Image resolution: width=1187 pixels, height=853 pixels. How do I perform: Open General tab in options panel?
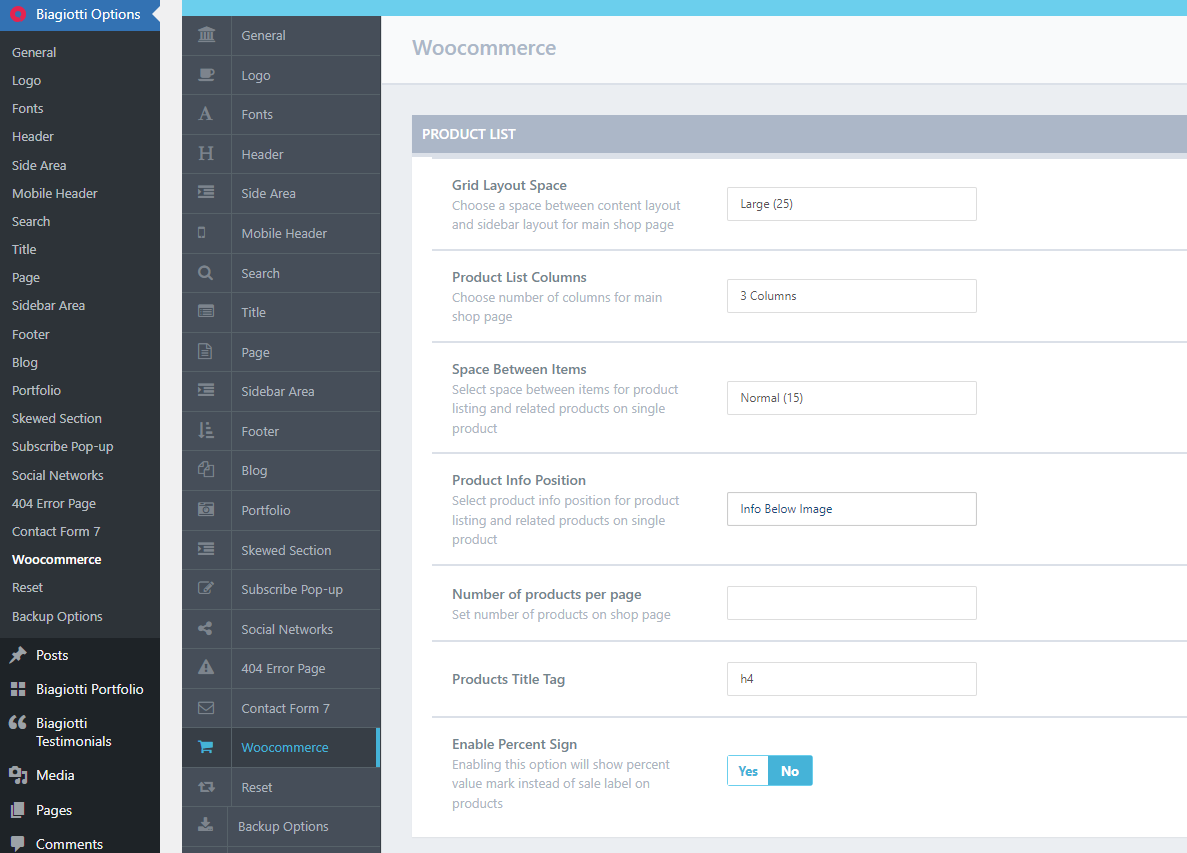(282, 36)
